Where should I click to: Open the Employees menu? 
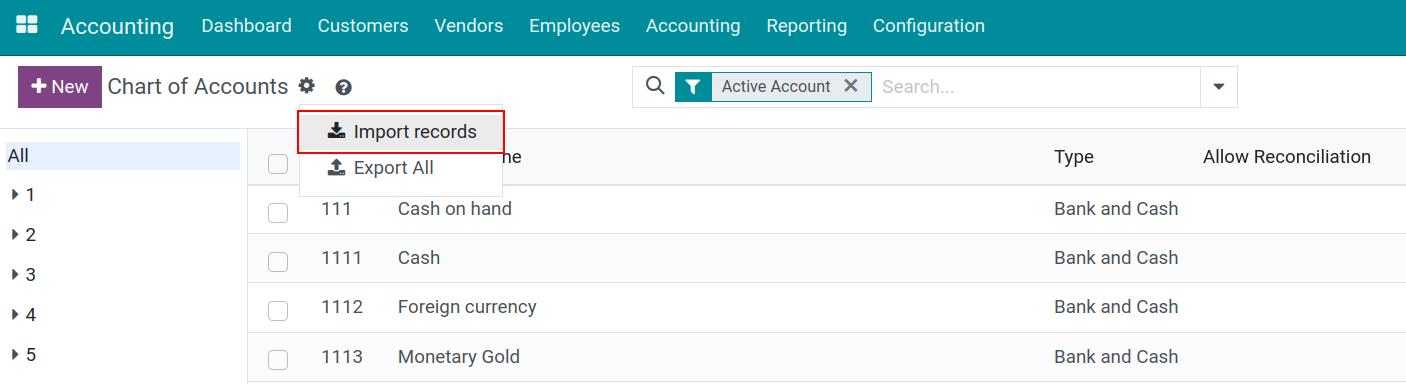pos(575,26)
